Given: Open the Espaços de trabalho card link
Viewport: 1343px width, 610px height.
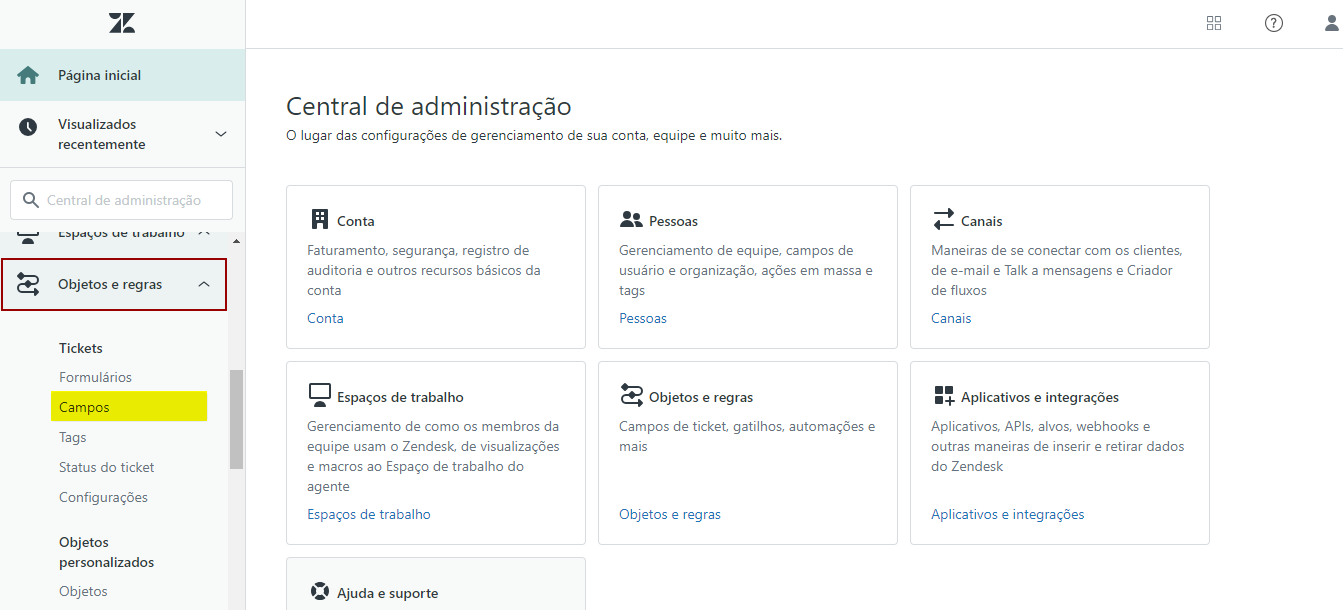Looking at the screenshot, I should pyautogui.click(x=368, y=514).
